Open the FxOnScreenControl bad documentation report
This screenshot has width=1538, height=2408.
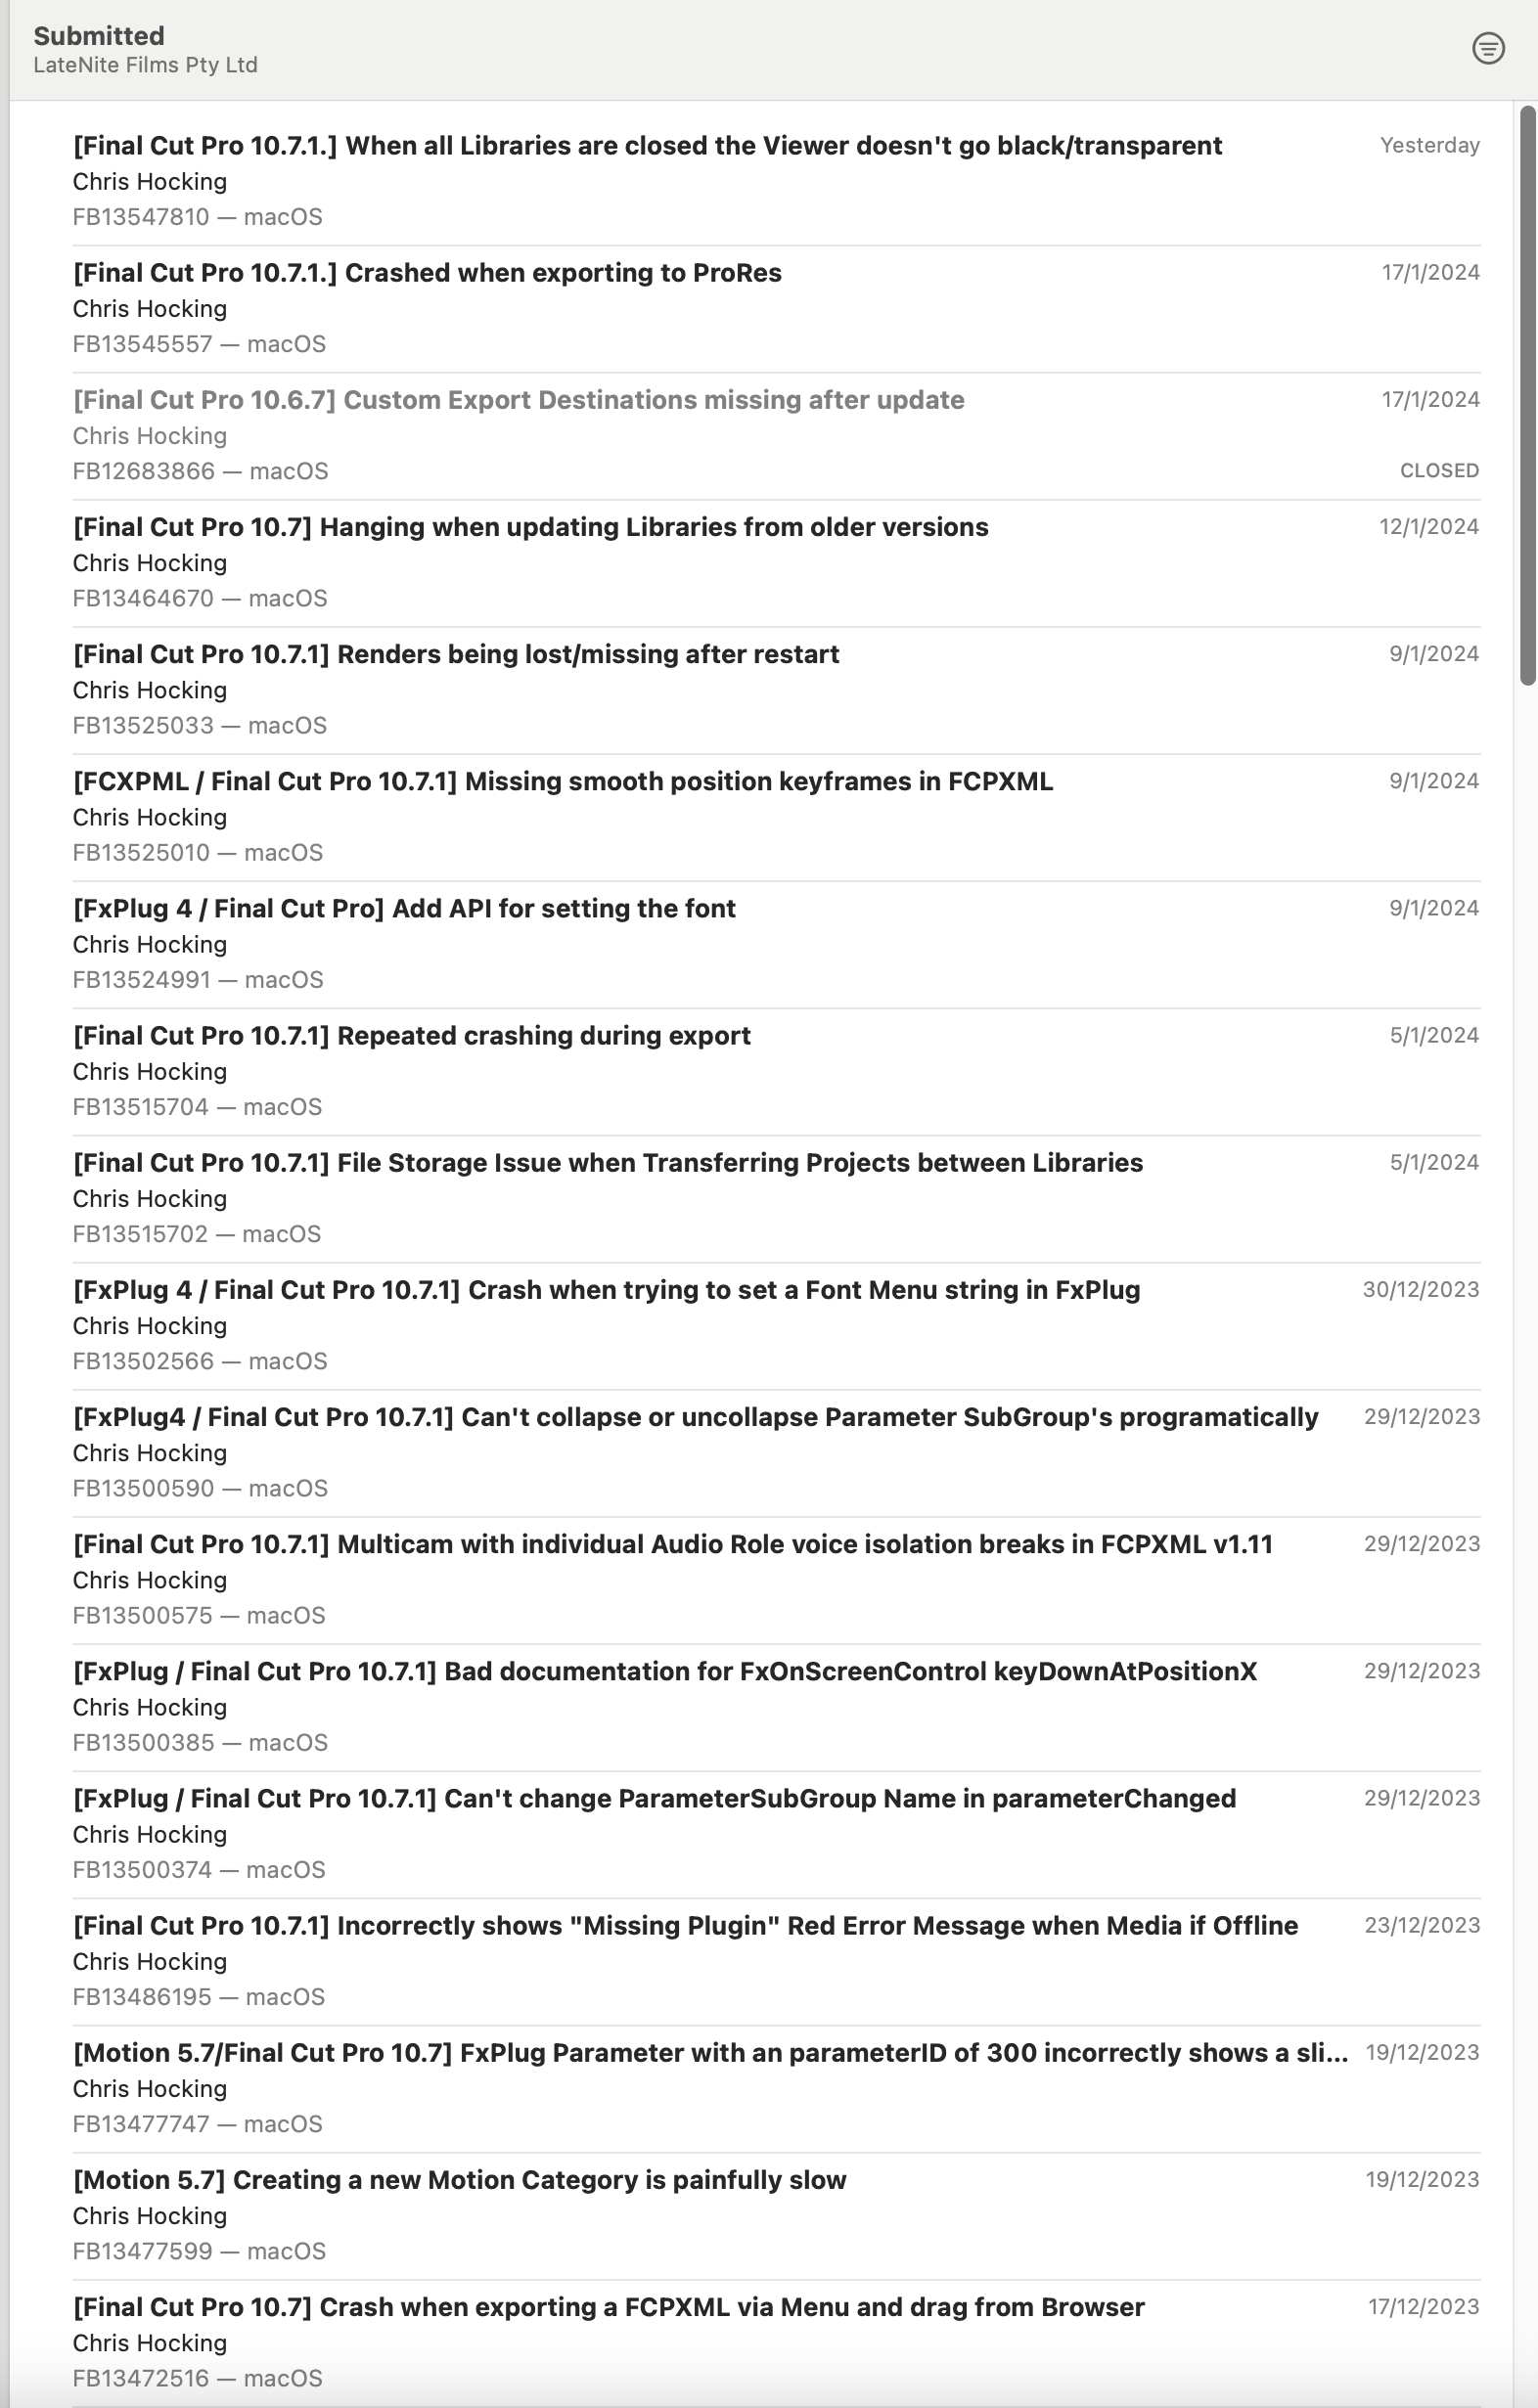pos(664,1670)
